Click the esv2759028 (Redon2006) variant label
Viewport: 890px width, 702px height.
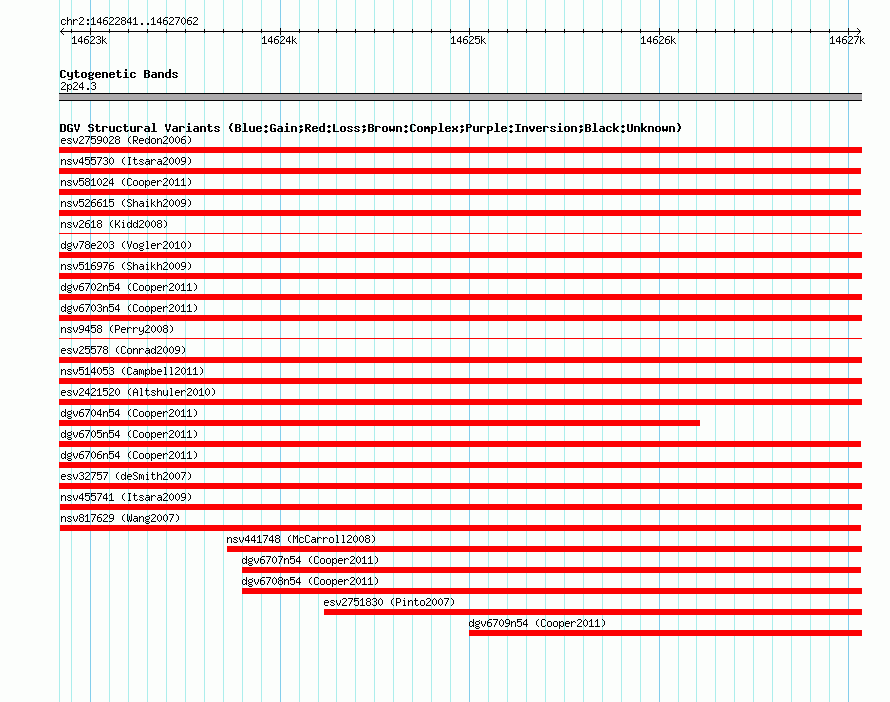click(126, 140)
